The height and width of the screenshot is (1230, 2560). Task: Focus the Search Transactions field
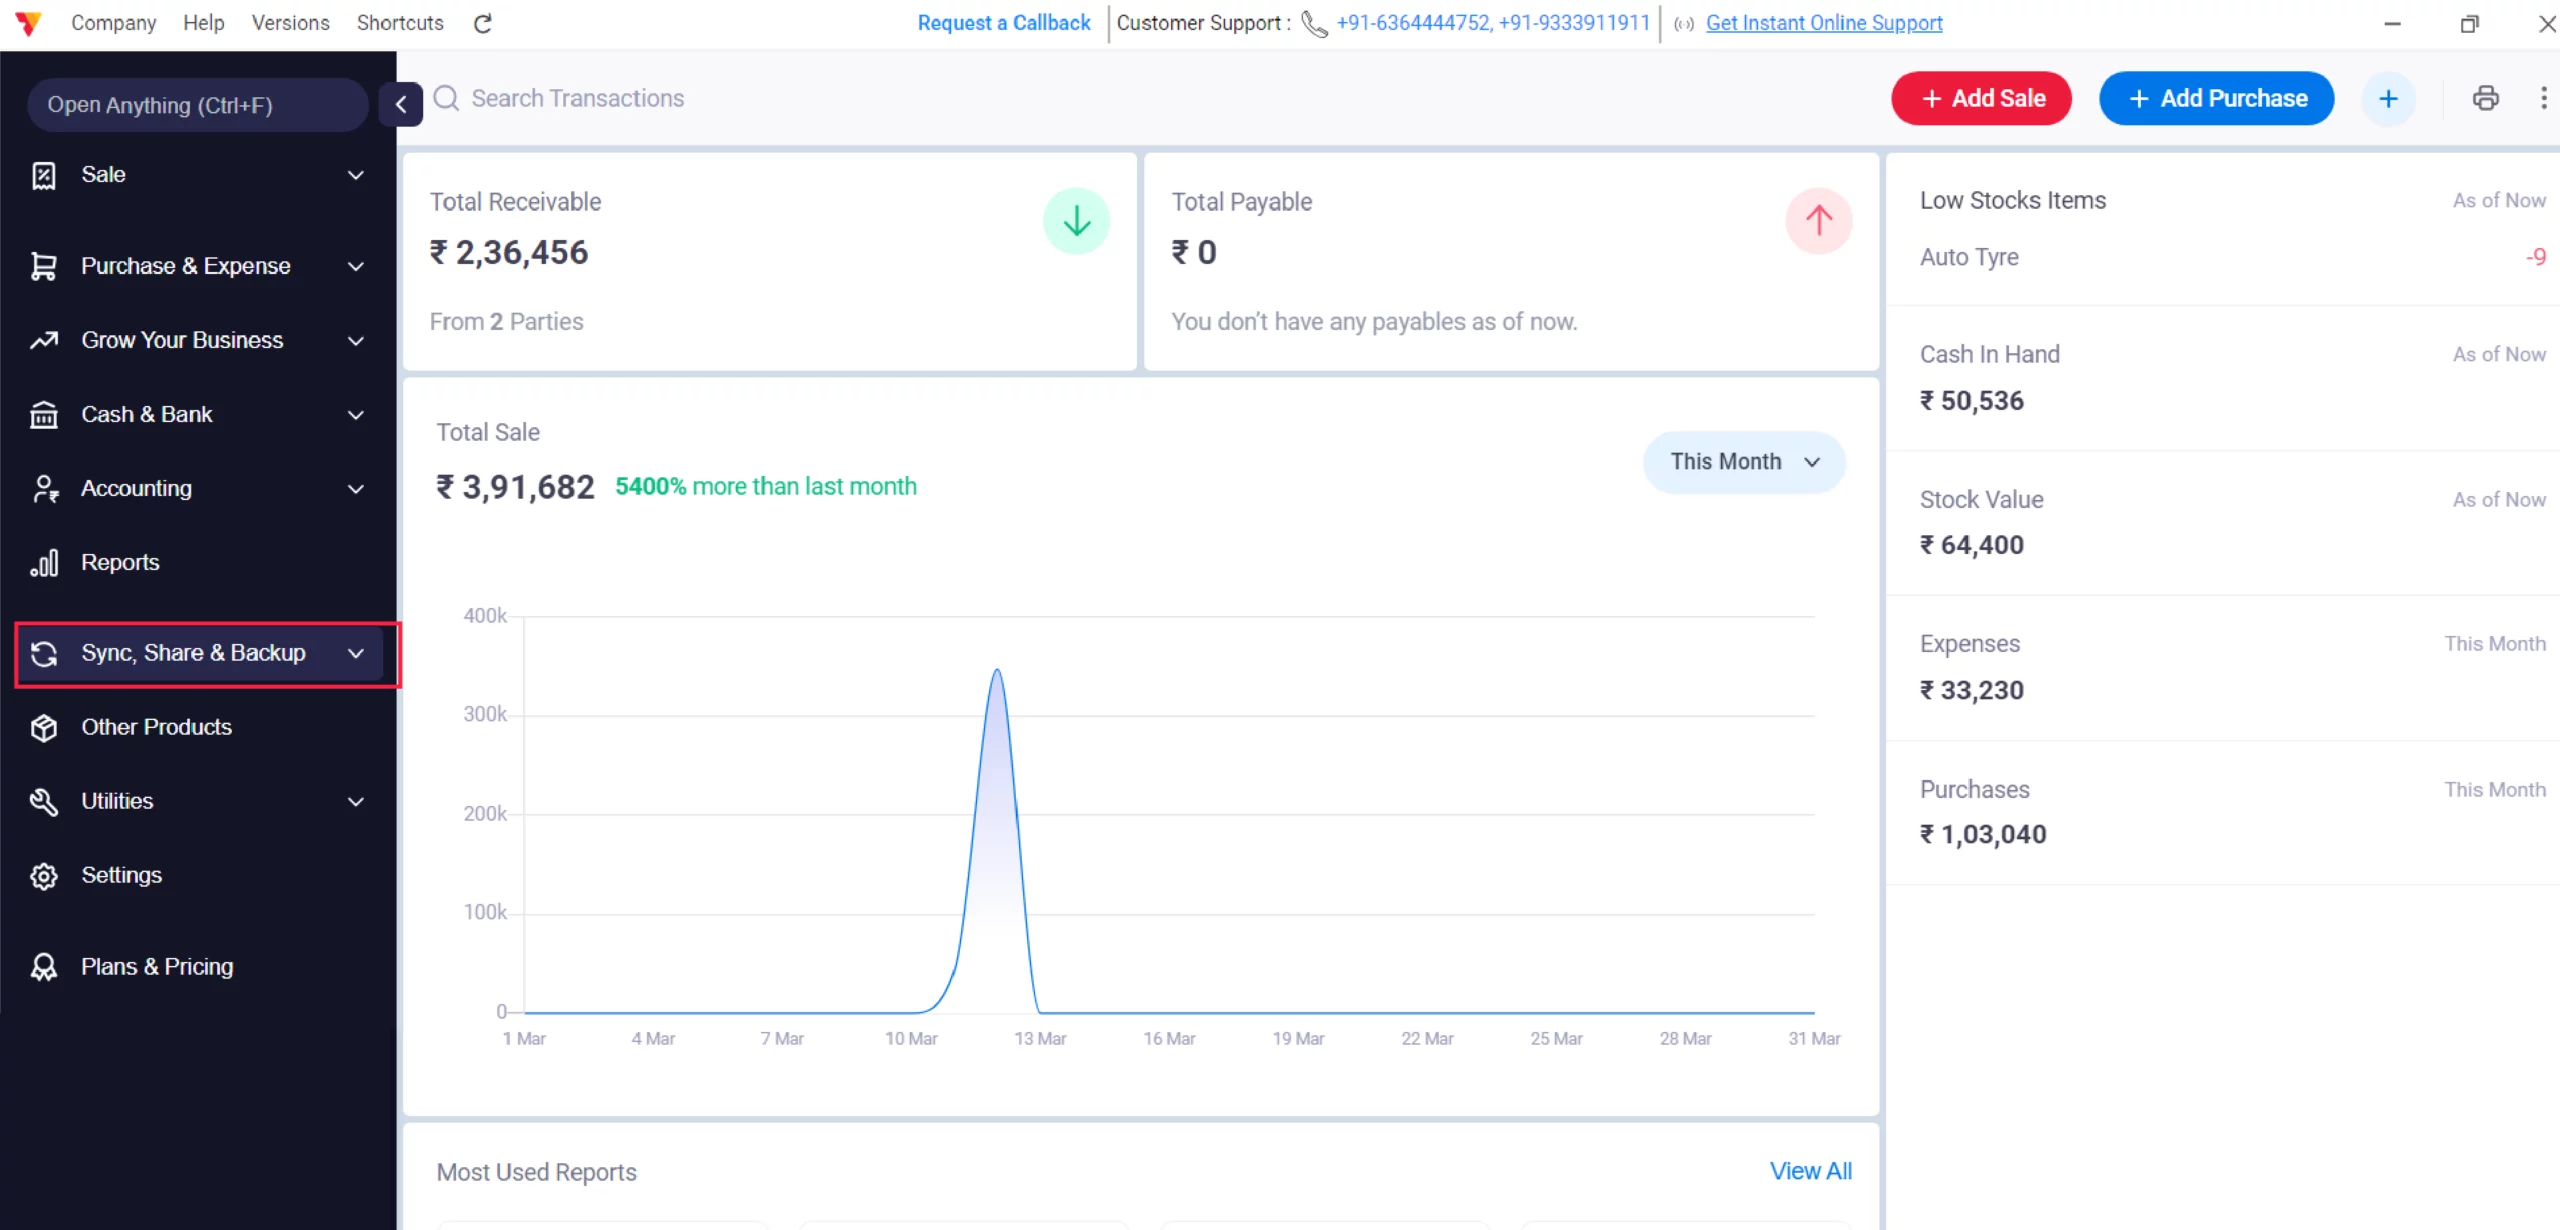(x=578, y=98)
